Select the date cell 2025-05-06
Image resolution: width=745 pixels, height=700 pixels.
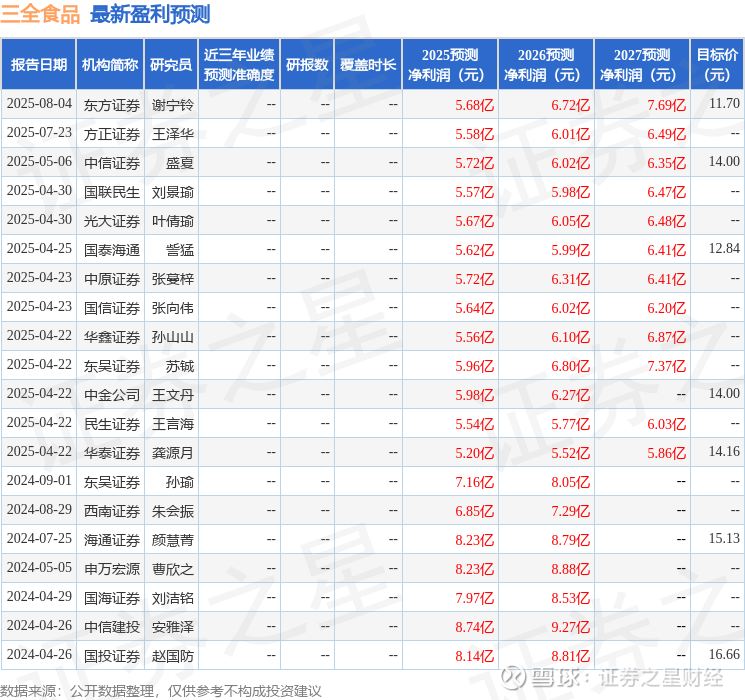[x=39, y=162]
